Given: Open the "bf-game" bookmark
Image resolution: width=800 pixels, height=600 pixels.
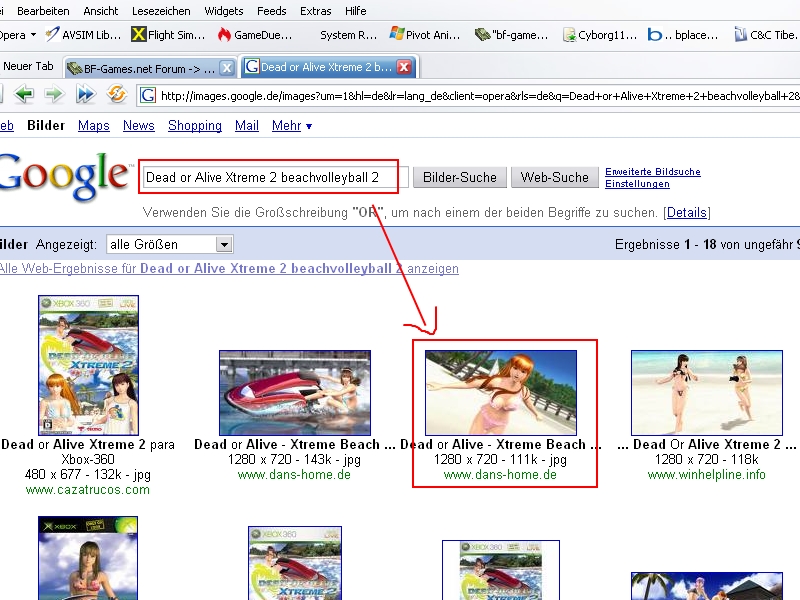Looking at the screenshot, I should [512, 35].
